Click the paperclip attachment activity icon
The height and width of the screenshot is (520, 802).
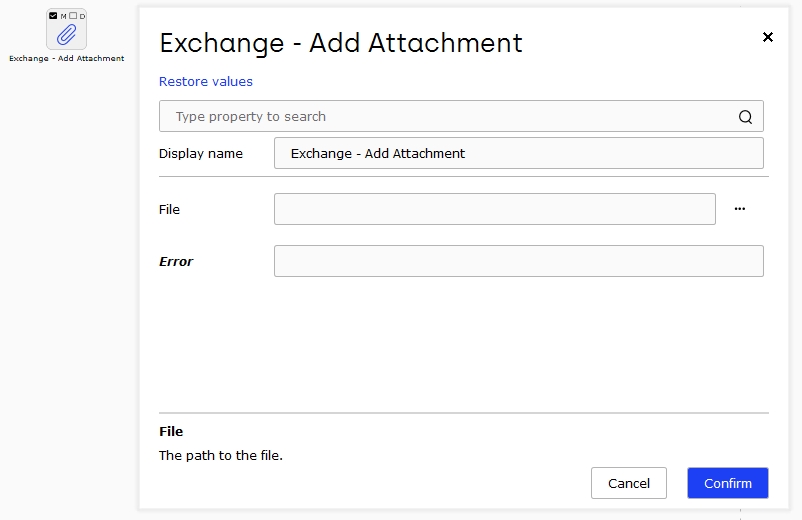click(66, 35)
